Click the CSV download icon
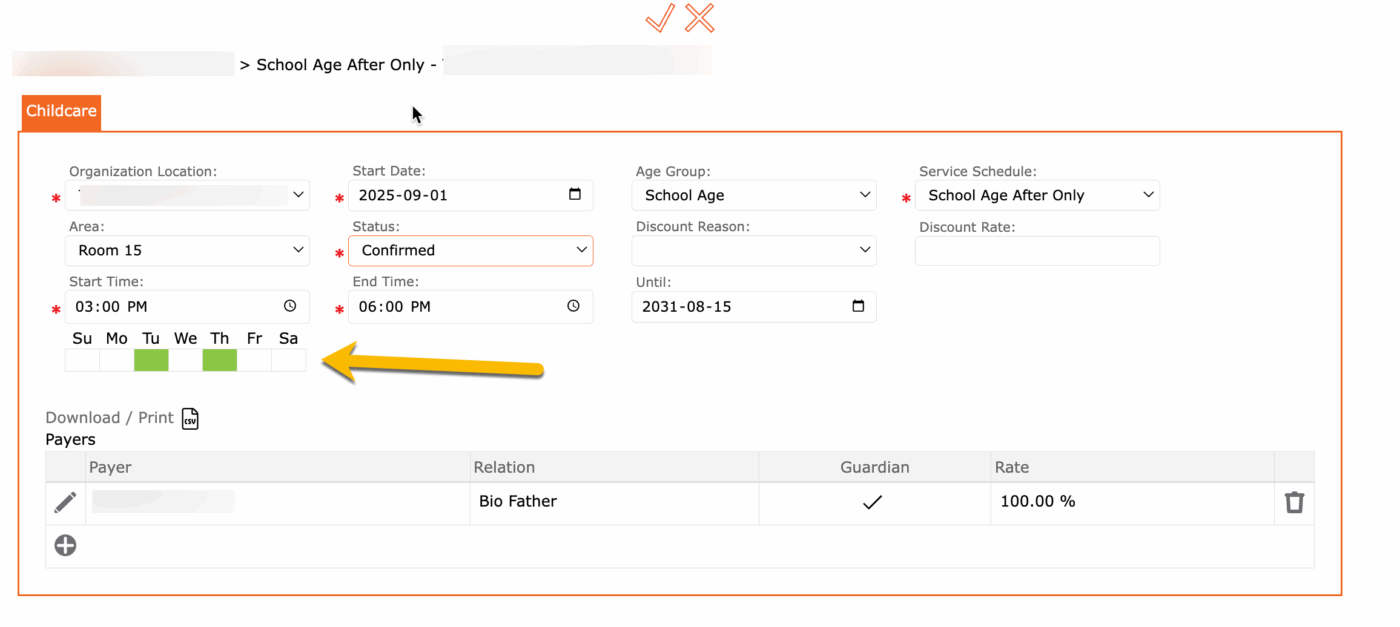The height and width of the screenshot is (627, 1400). (190, 418)
